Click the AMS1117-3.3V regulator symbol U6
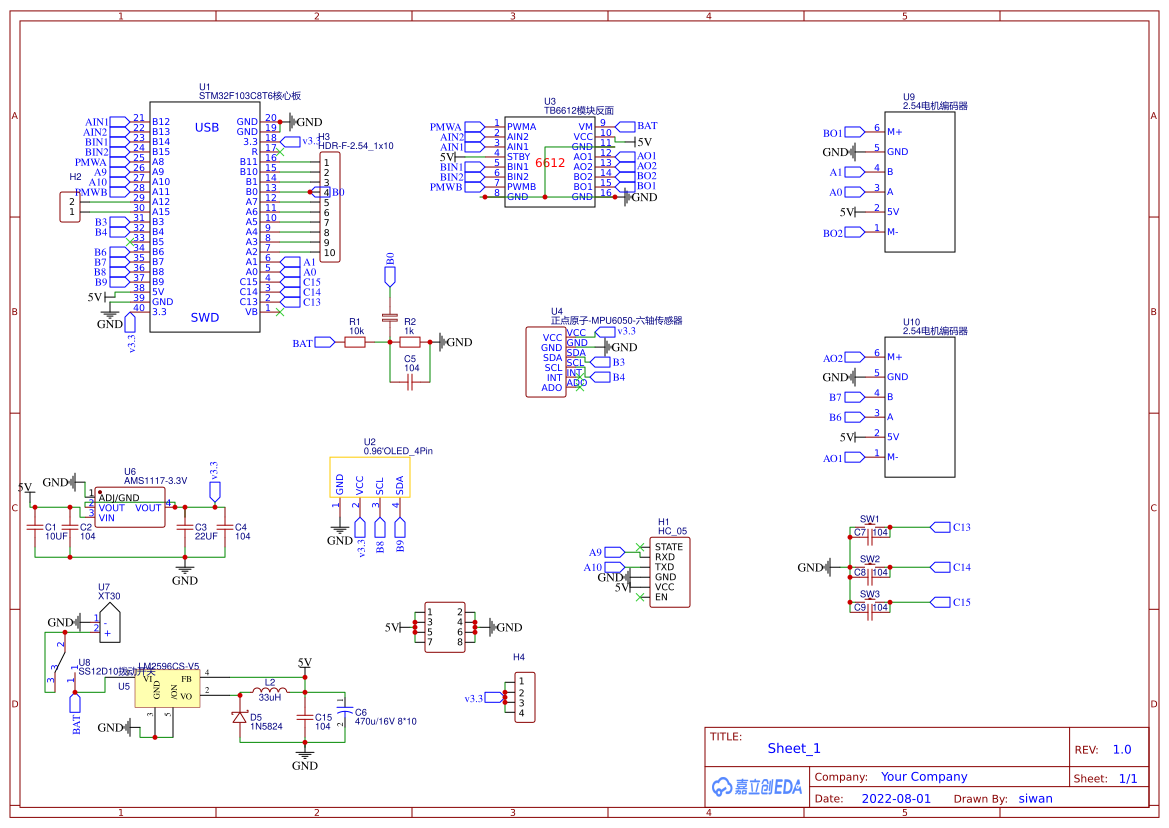This screenshot has height=828, width=1169. click(x=130, y=505)
